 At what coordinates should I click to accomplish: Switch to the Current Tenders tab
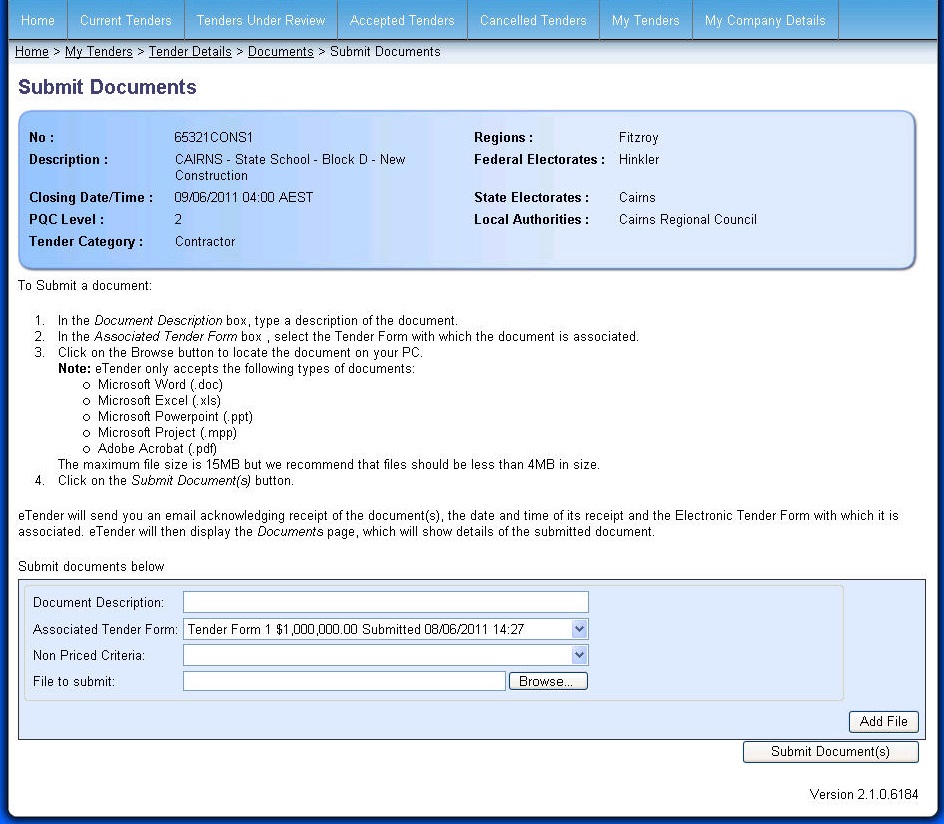pyautogui.click(x=125, y=19)
